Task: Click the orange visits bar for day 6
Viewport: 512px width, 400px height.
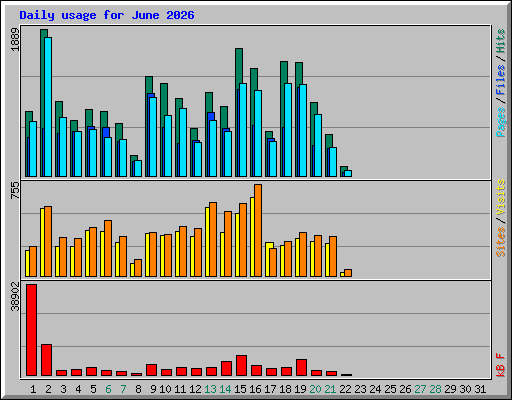Action: pyautogui.click(x=108, y=248)
